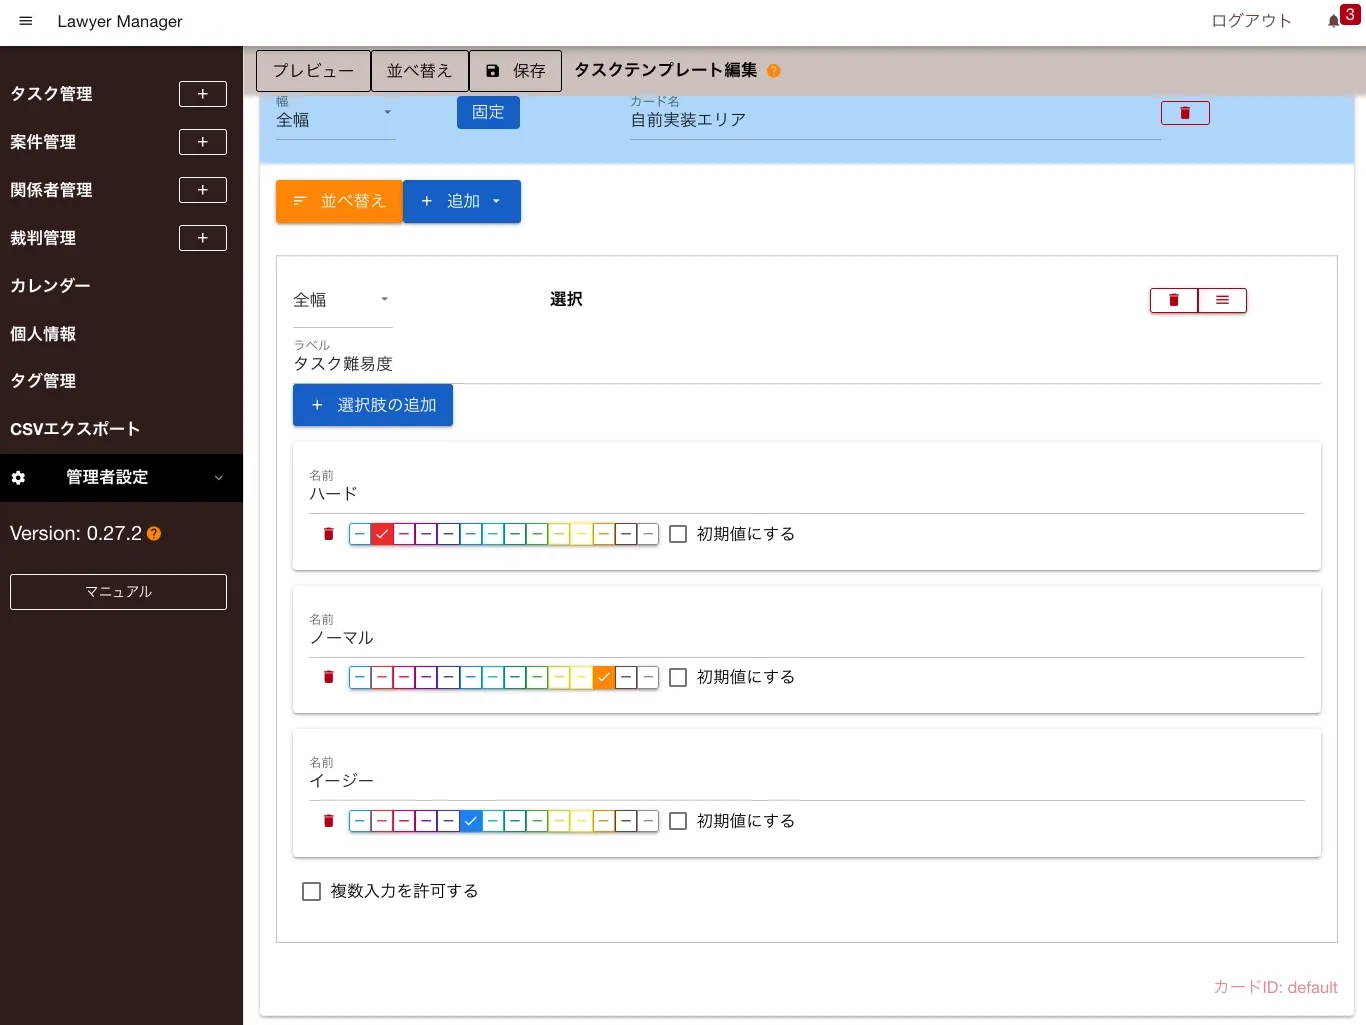Click the drag handle menu icon for 選択 field
Screen dimensions: 1366x1025
pyautogui.click(x=1222, y=300)
